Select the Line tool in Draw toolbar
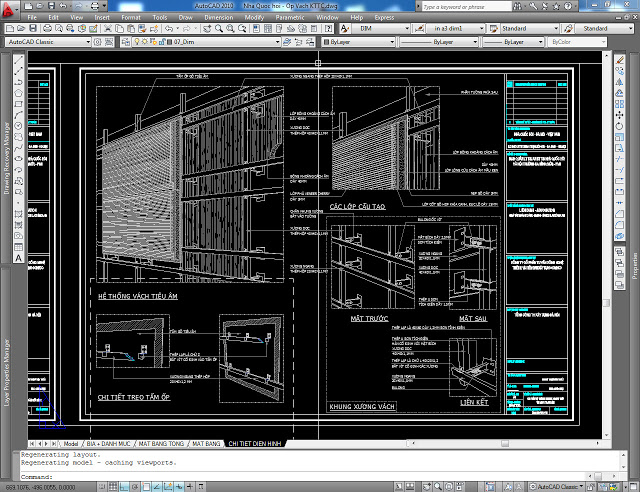This screenshot has height=492, width=640. 18,60
